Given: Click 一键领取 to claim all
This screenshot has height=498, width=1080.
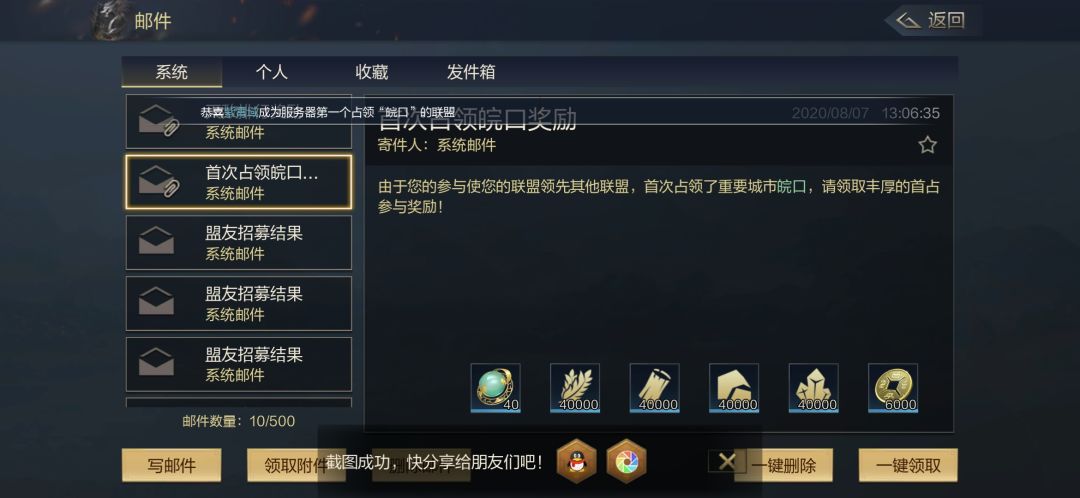Looking at the screenshot, I should point(908,465).
